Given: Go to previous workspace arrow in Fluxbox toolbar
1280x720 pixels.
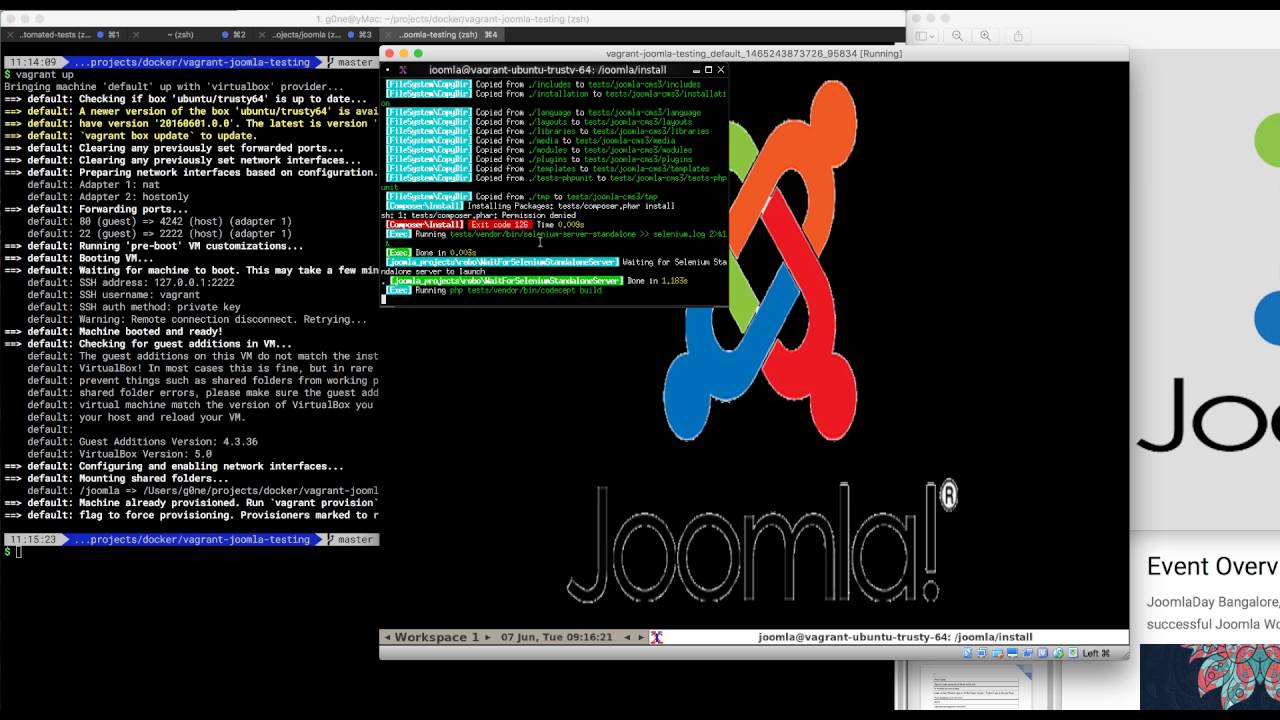Looking at the screenshot, I should (387, 637).
